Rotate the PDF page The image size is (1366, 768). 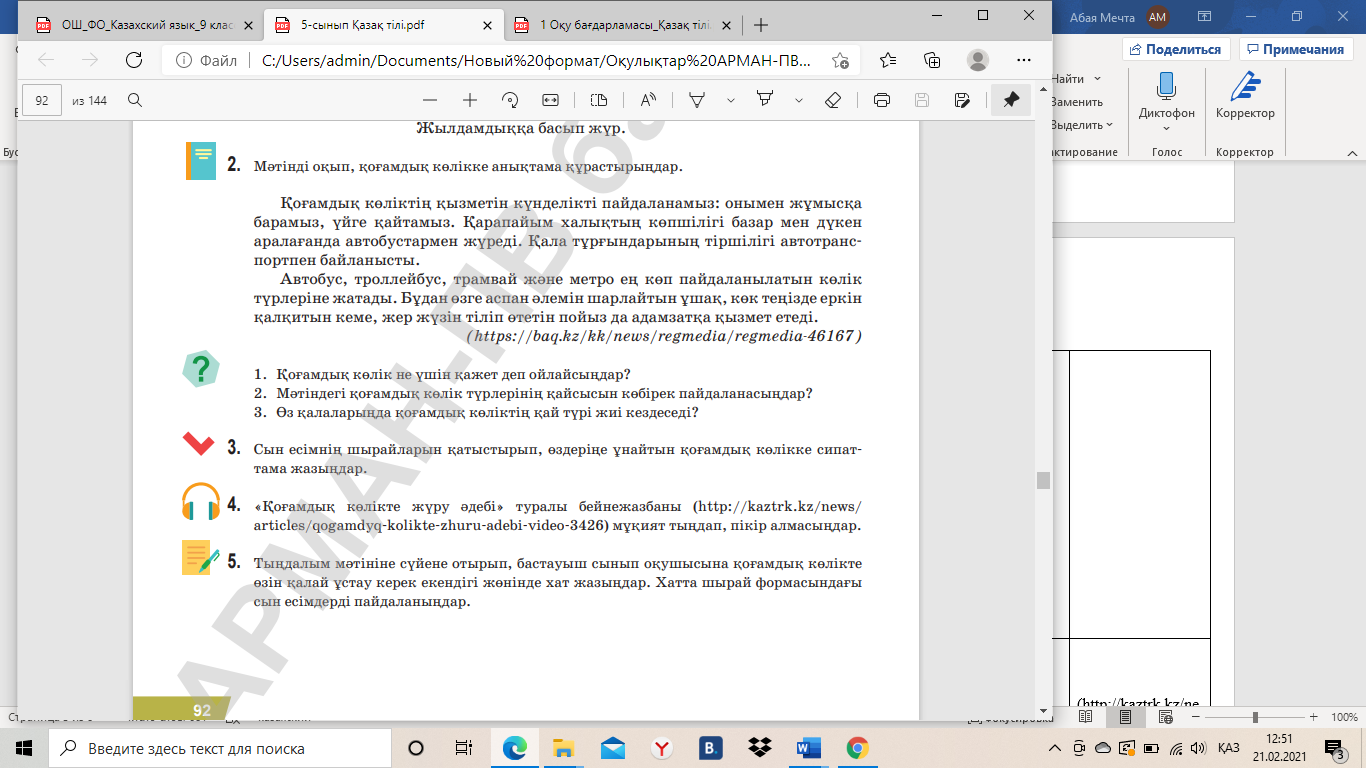pos(510,100)
